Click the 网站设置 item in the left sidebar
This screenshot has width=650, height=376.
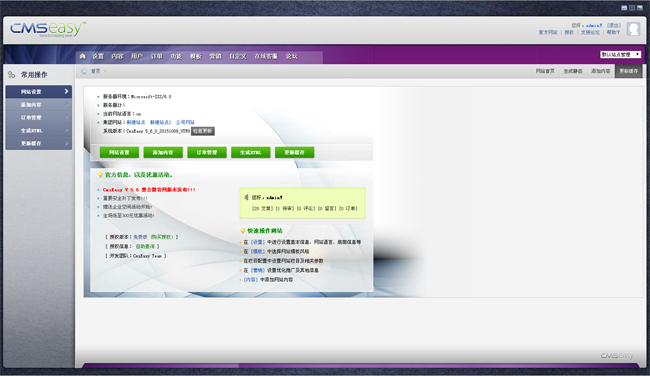click(x=39, y=92)
